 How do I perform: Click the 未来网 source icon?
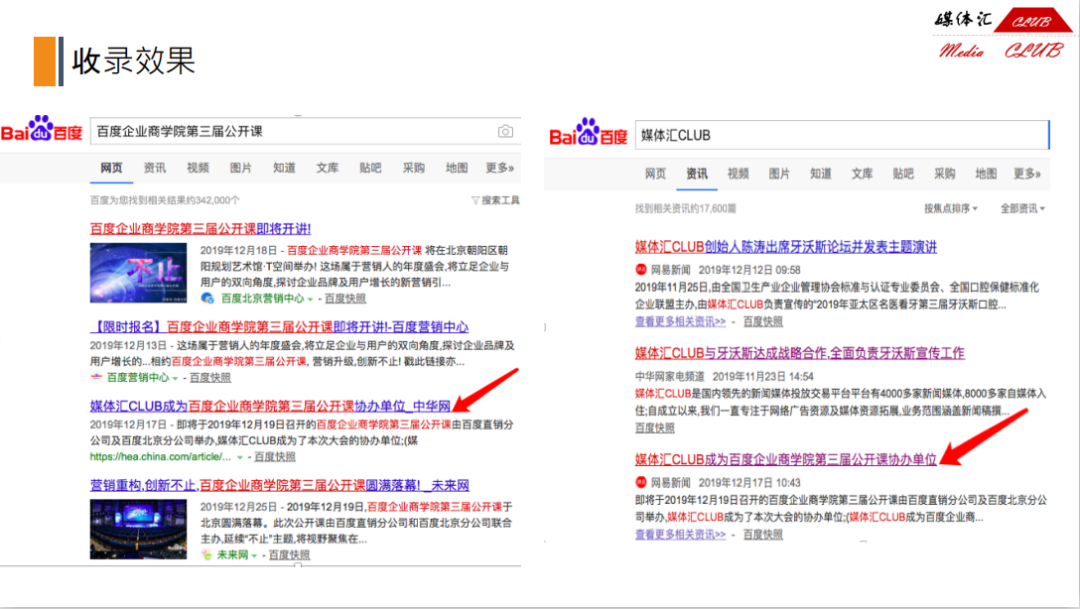(x=208, y=554)
